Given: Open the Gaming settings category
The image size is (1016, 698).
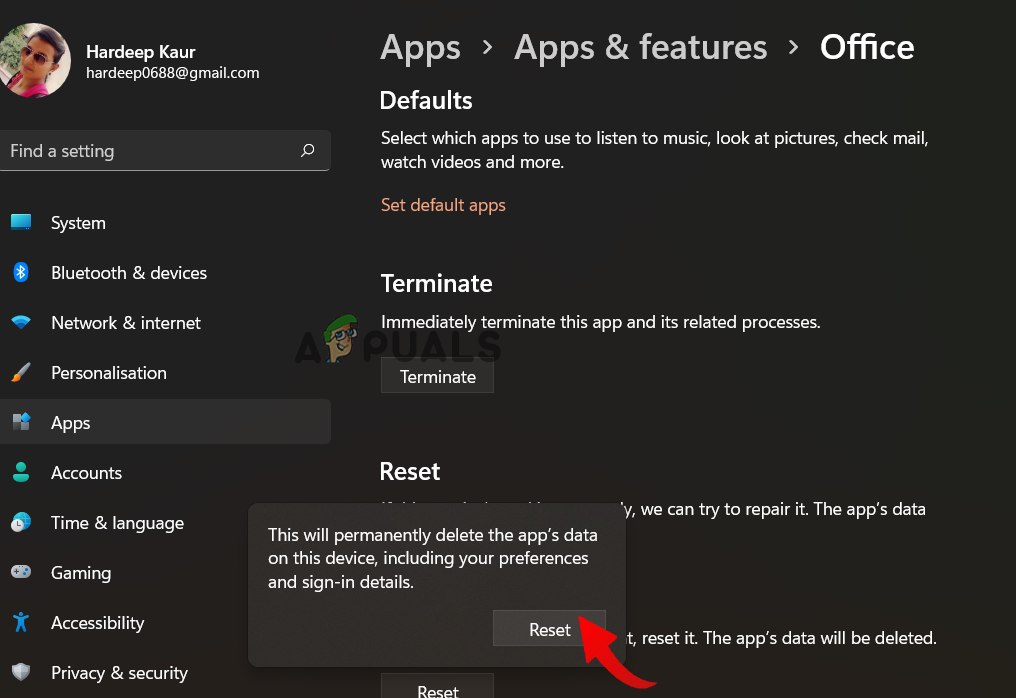Looking at the screenshot, I should point(80,573).
